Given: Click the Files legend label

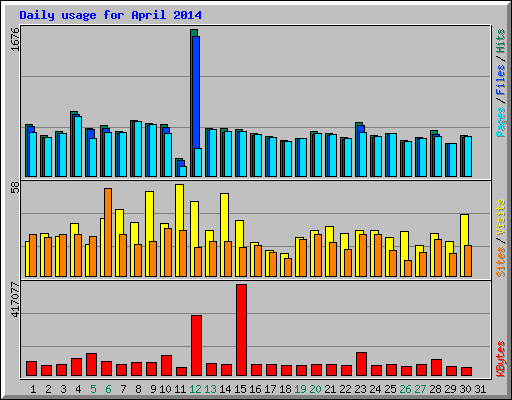Looking at the screenshot, I should 500,80.
